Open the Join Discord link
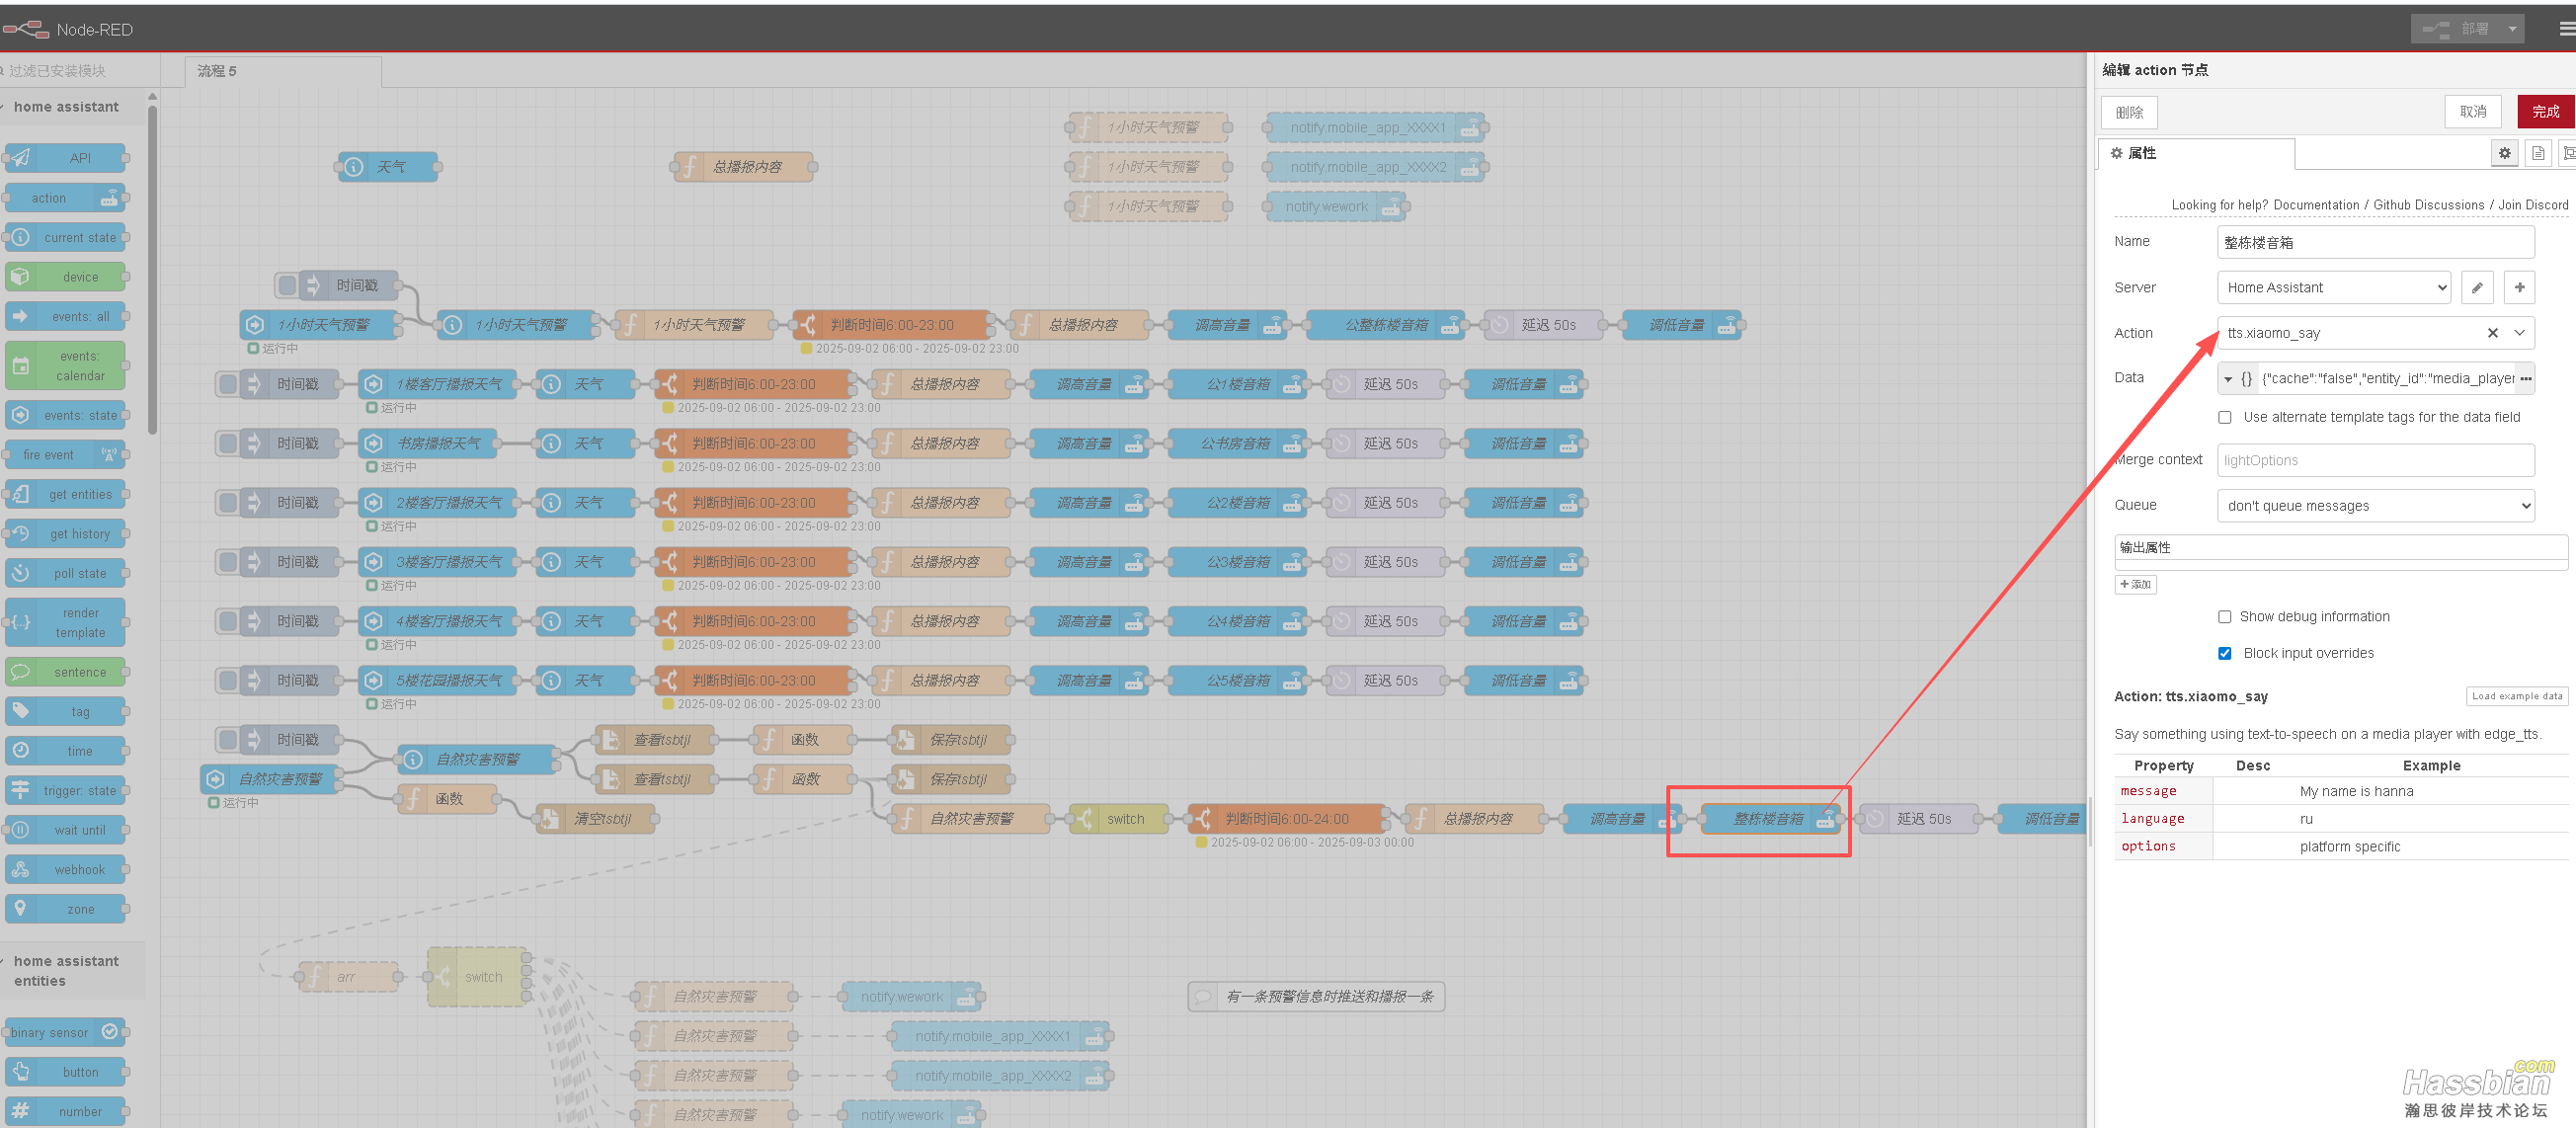 (x=2532, y=205)
